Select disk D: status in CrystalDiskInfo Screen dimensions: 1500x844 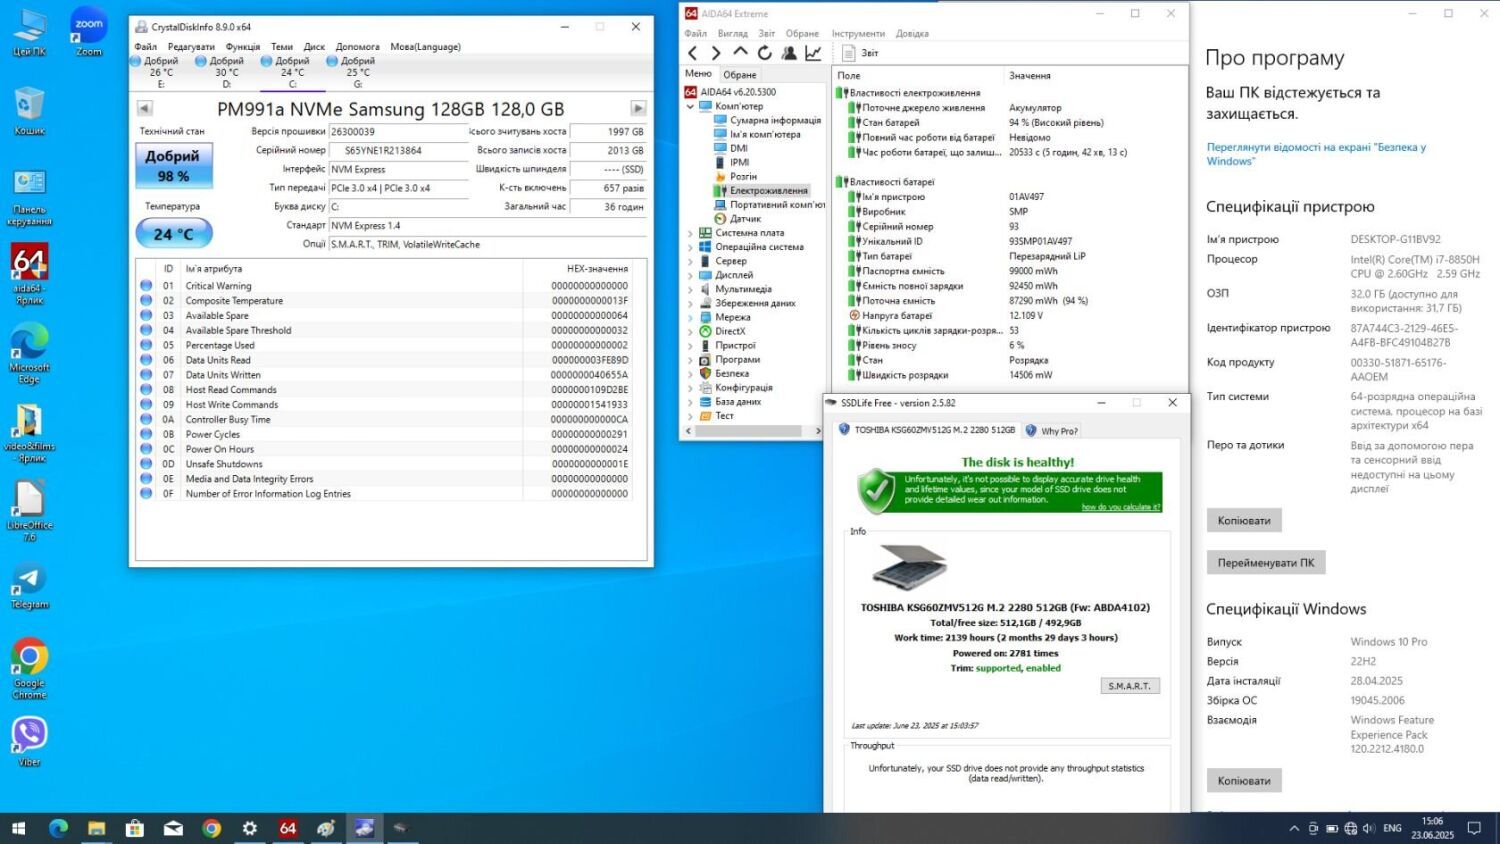220,67
